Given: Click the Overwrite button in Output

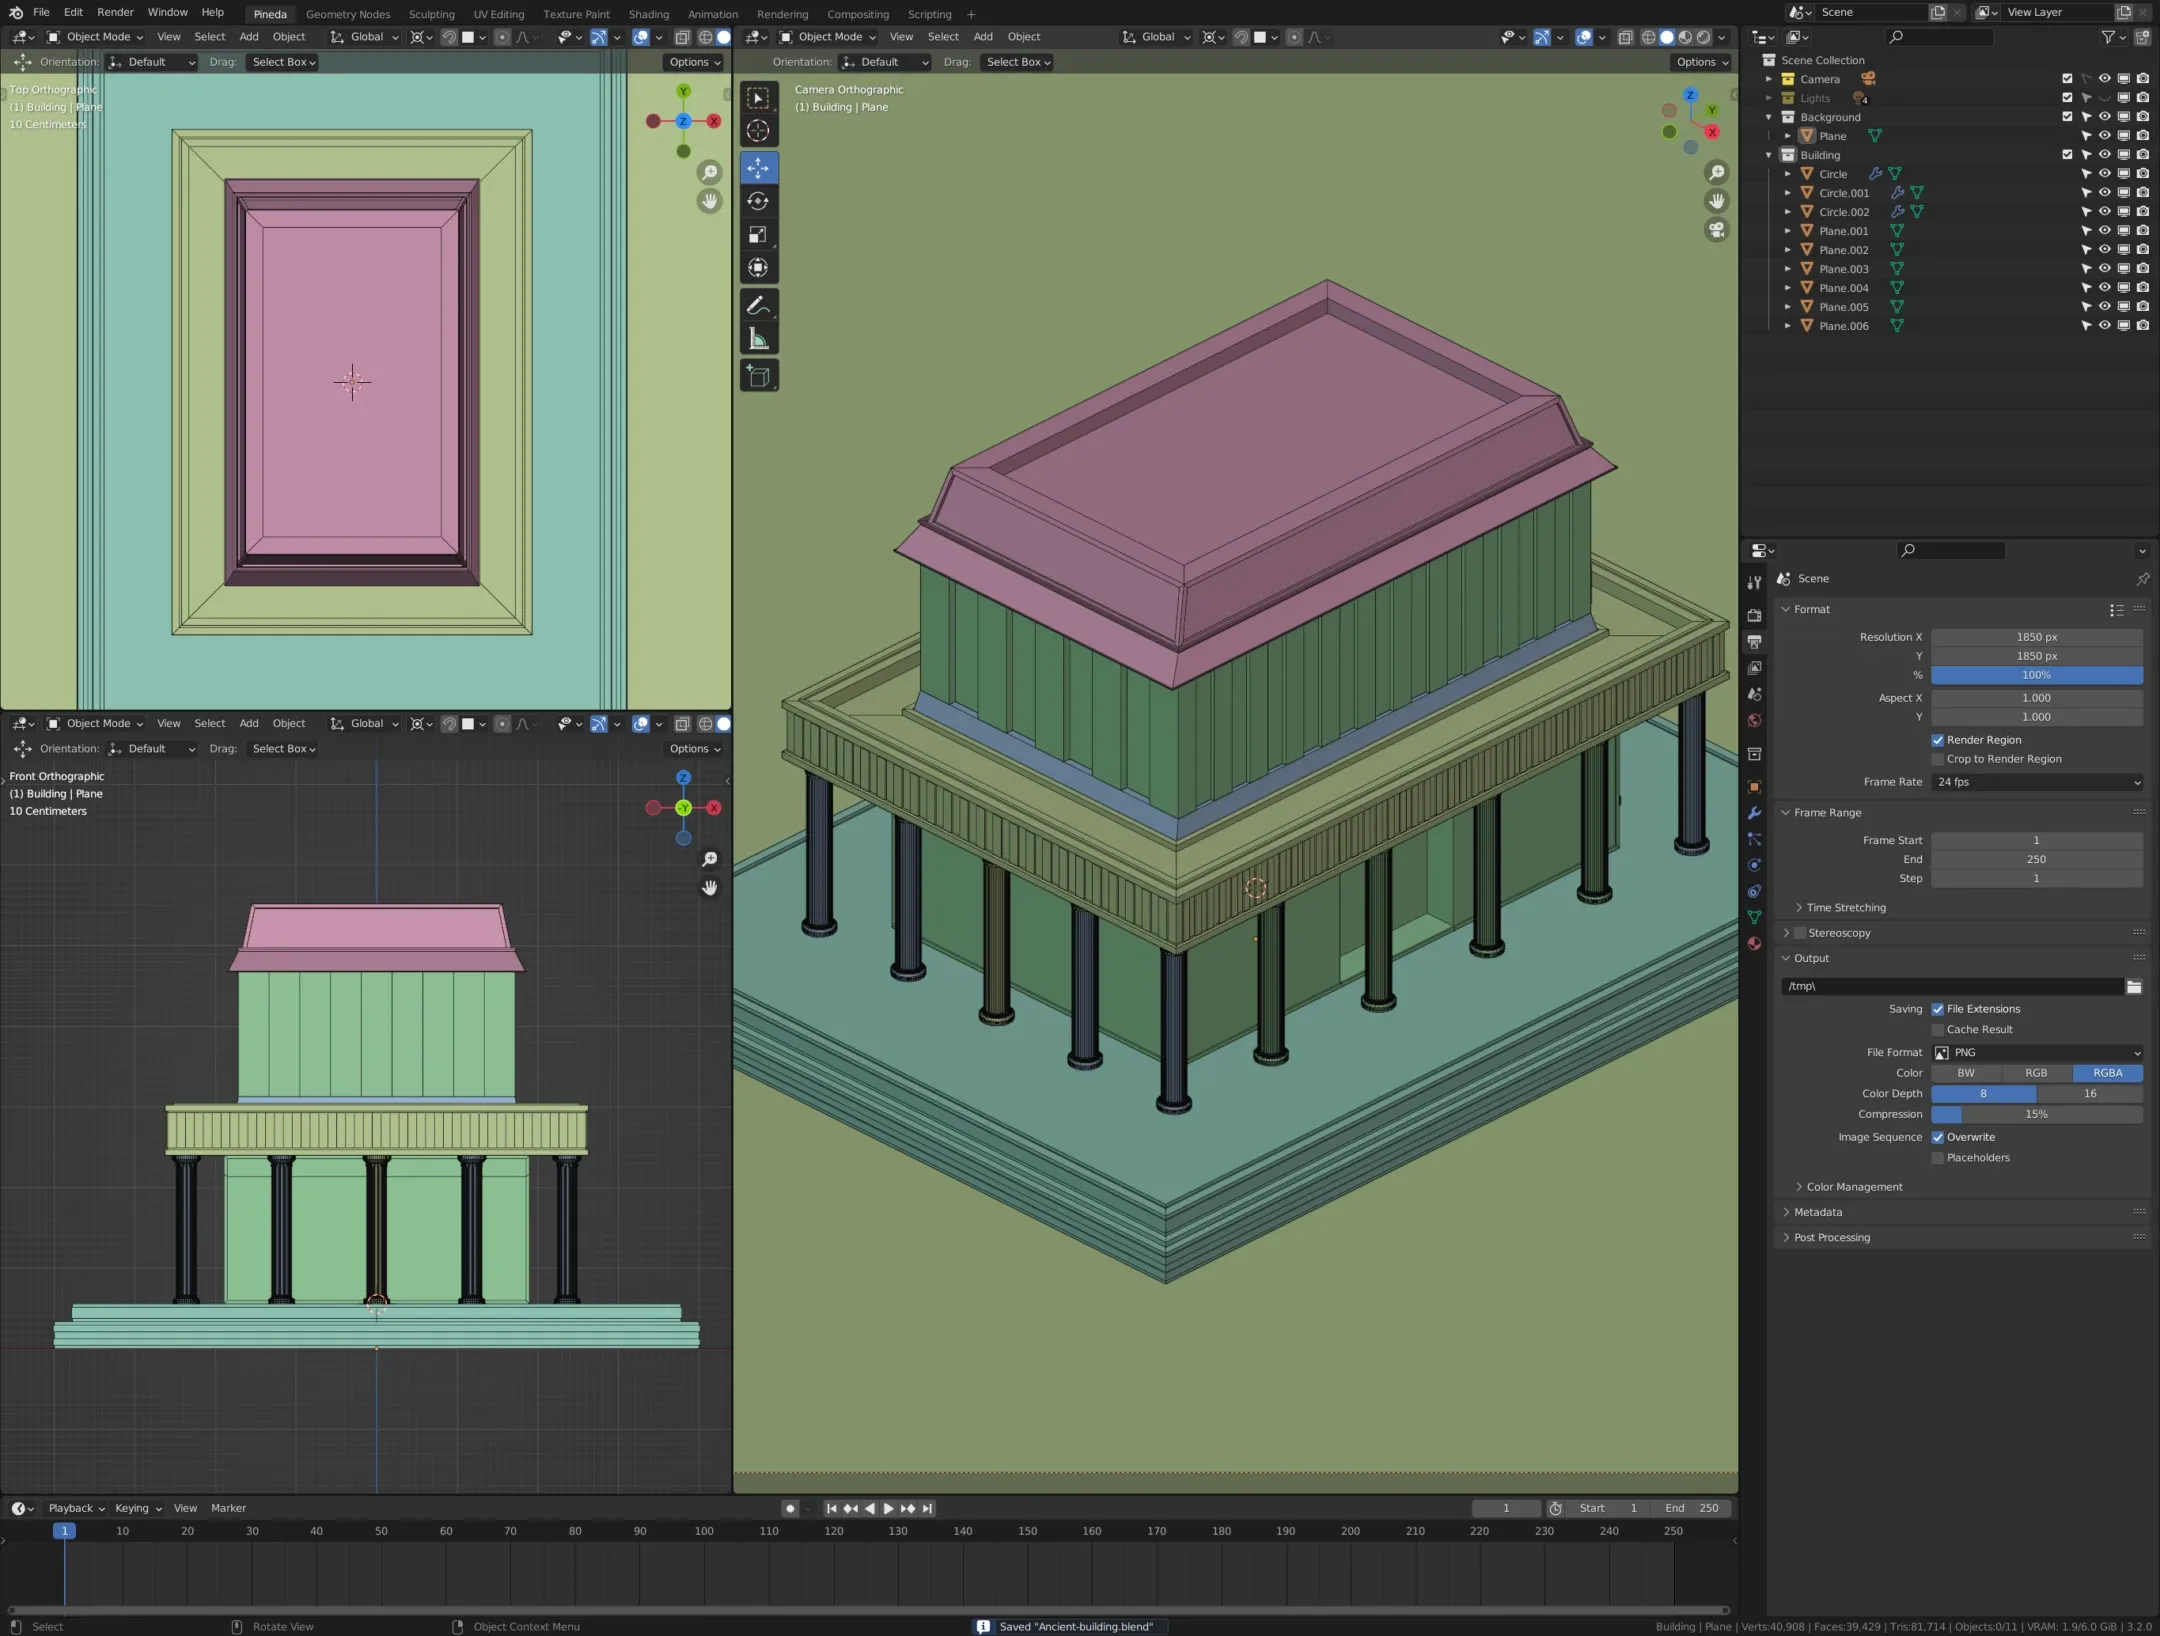Looking at the screenshot, I should pyautogui.click(x=1938, y=1136).
